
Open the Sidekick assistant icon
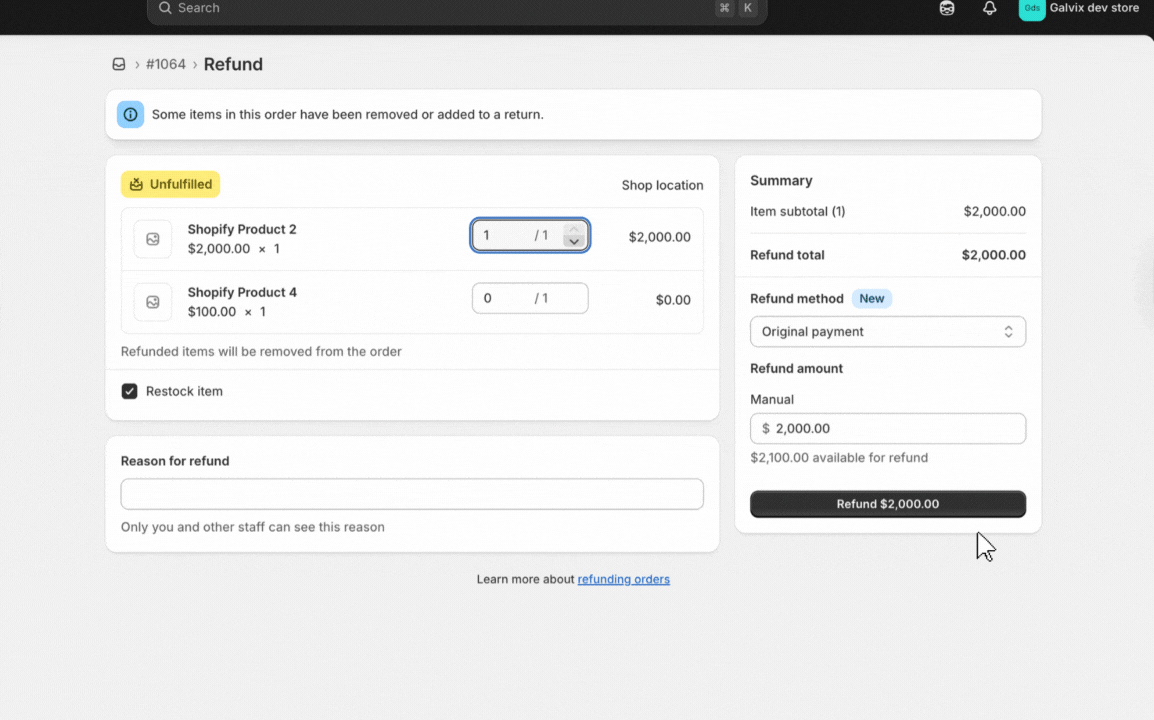point(946,8)
